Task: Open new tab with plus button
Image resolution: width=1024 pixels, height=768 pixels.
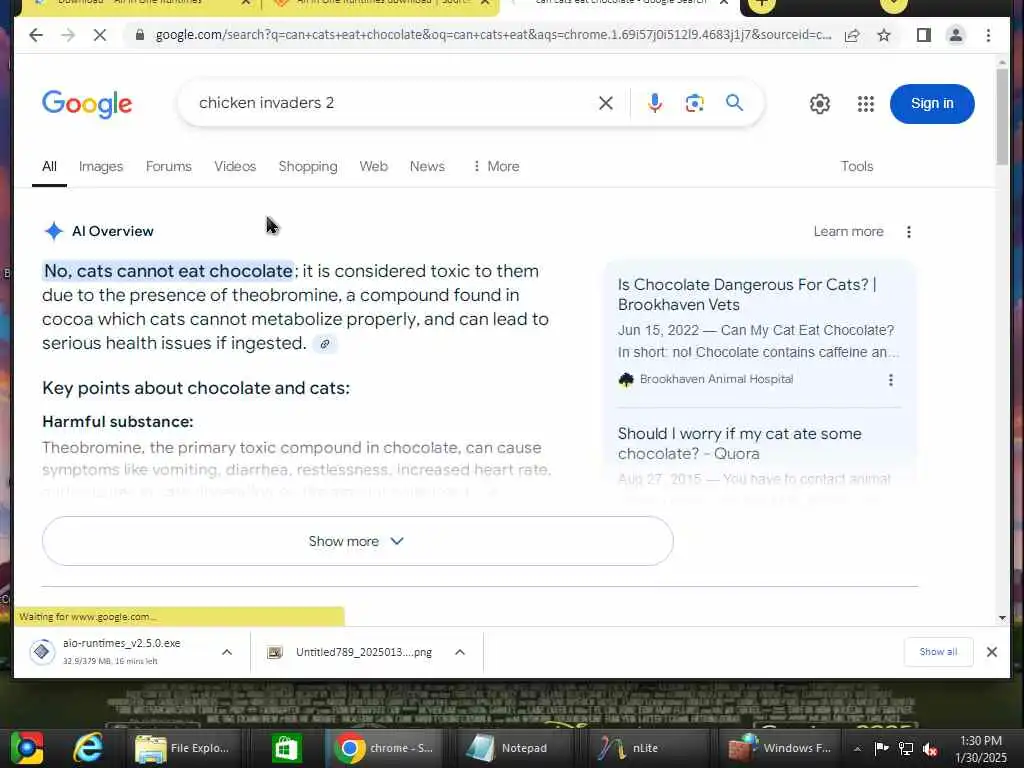Action: click(x=761, y=4)
